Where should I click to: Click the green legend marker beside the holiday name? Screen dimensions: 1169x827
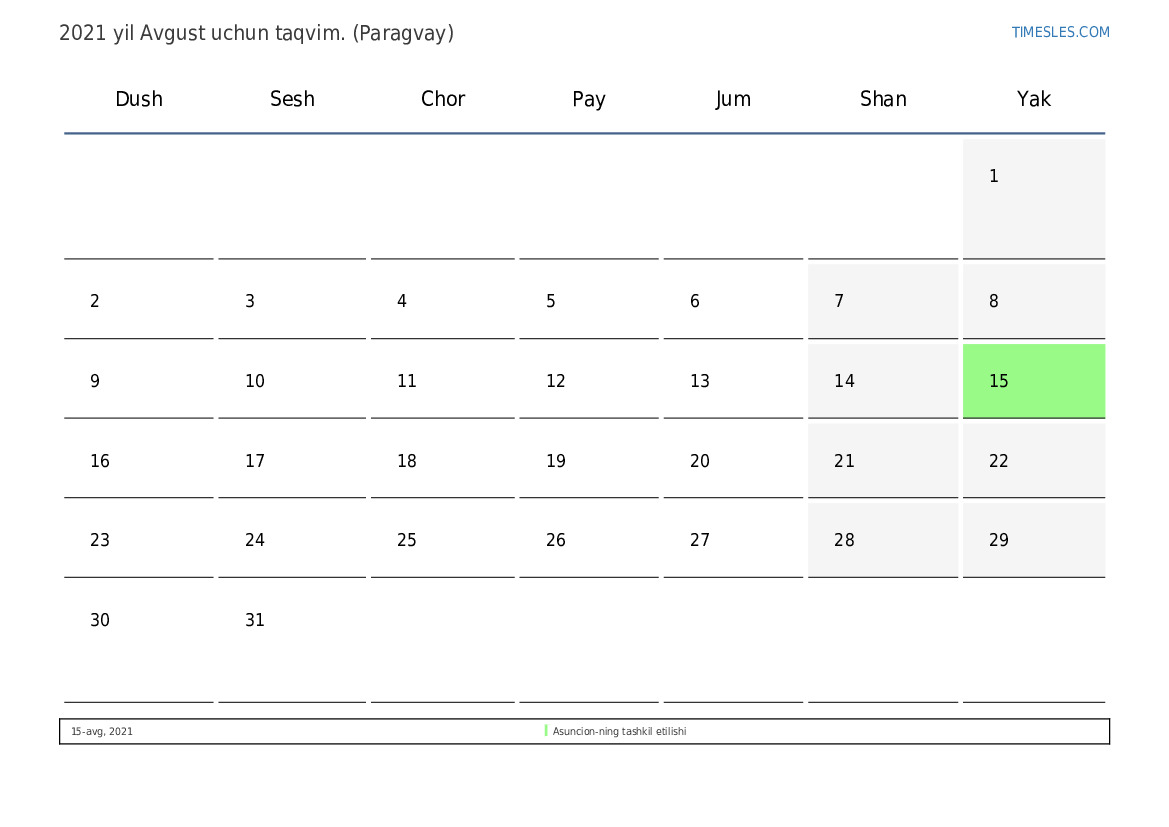coord(546,731)
